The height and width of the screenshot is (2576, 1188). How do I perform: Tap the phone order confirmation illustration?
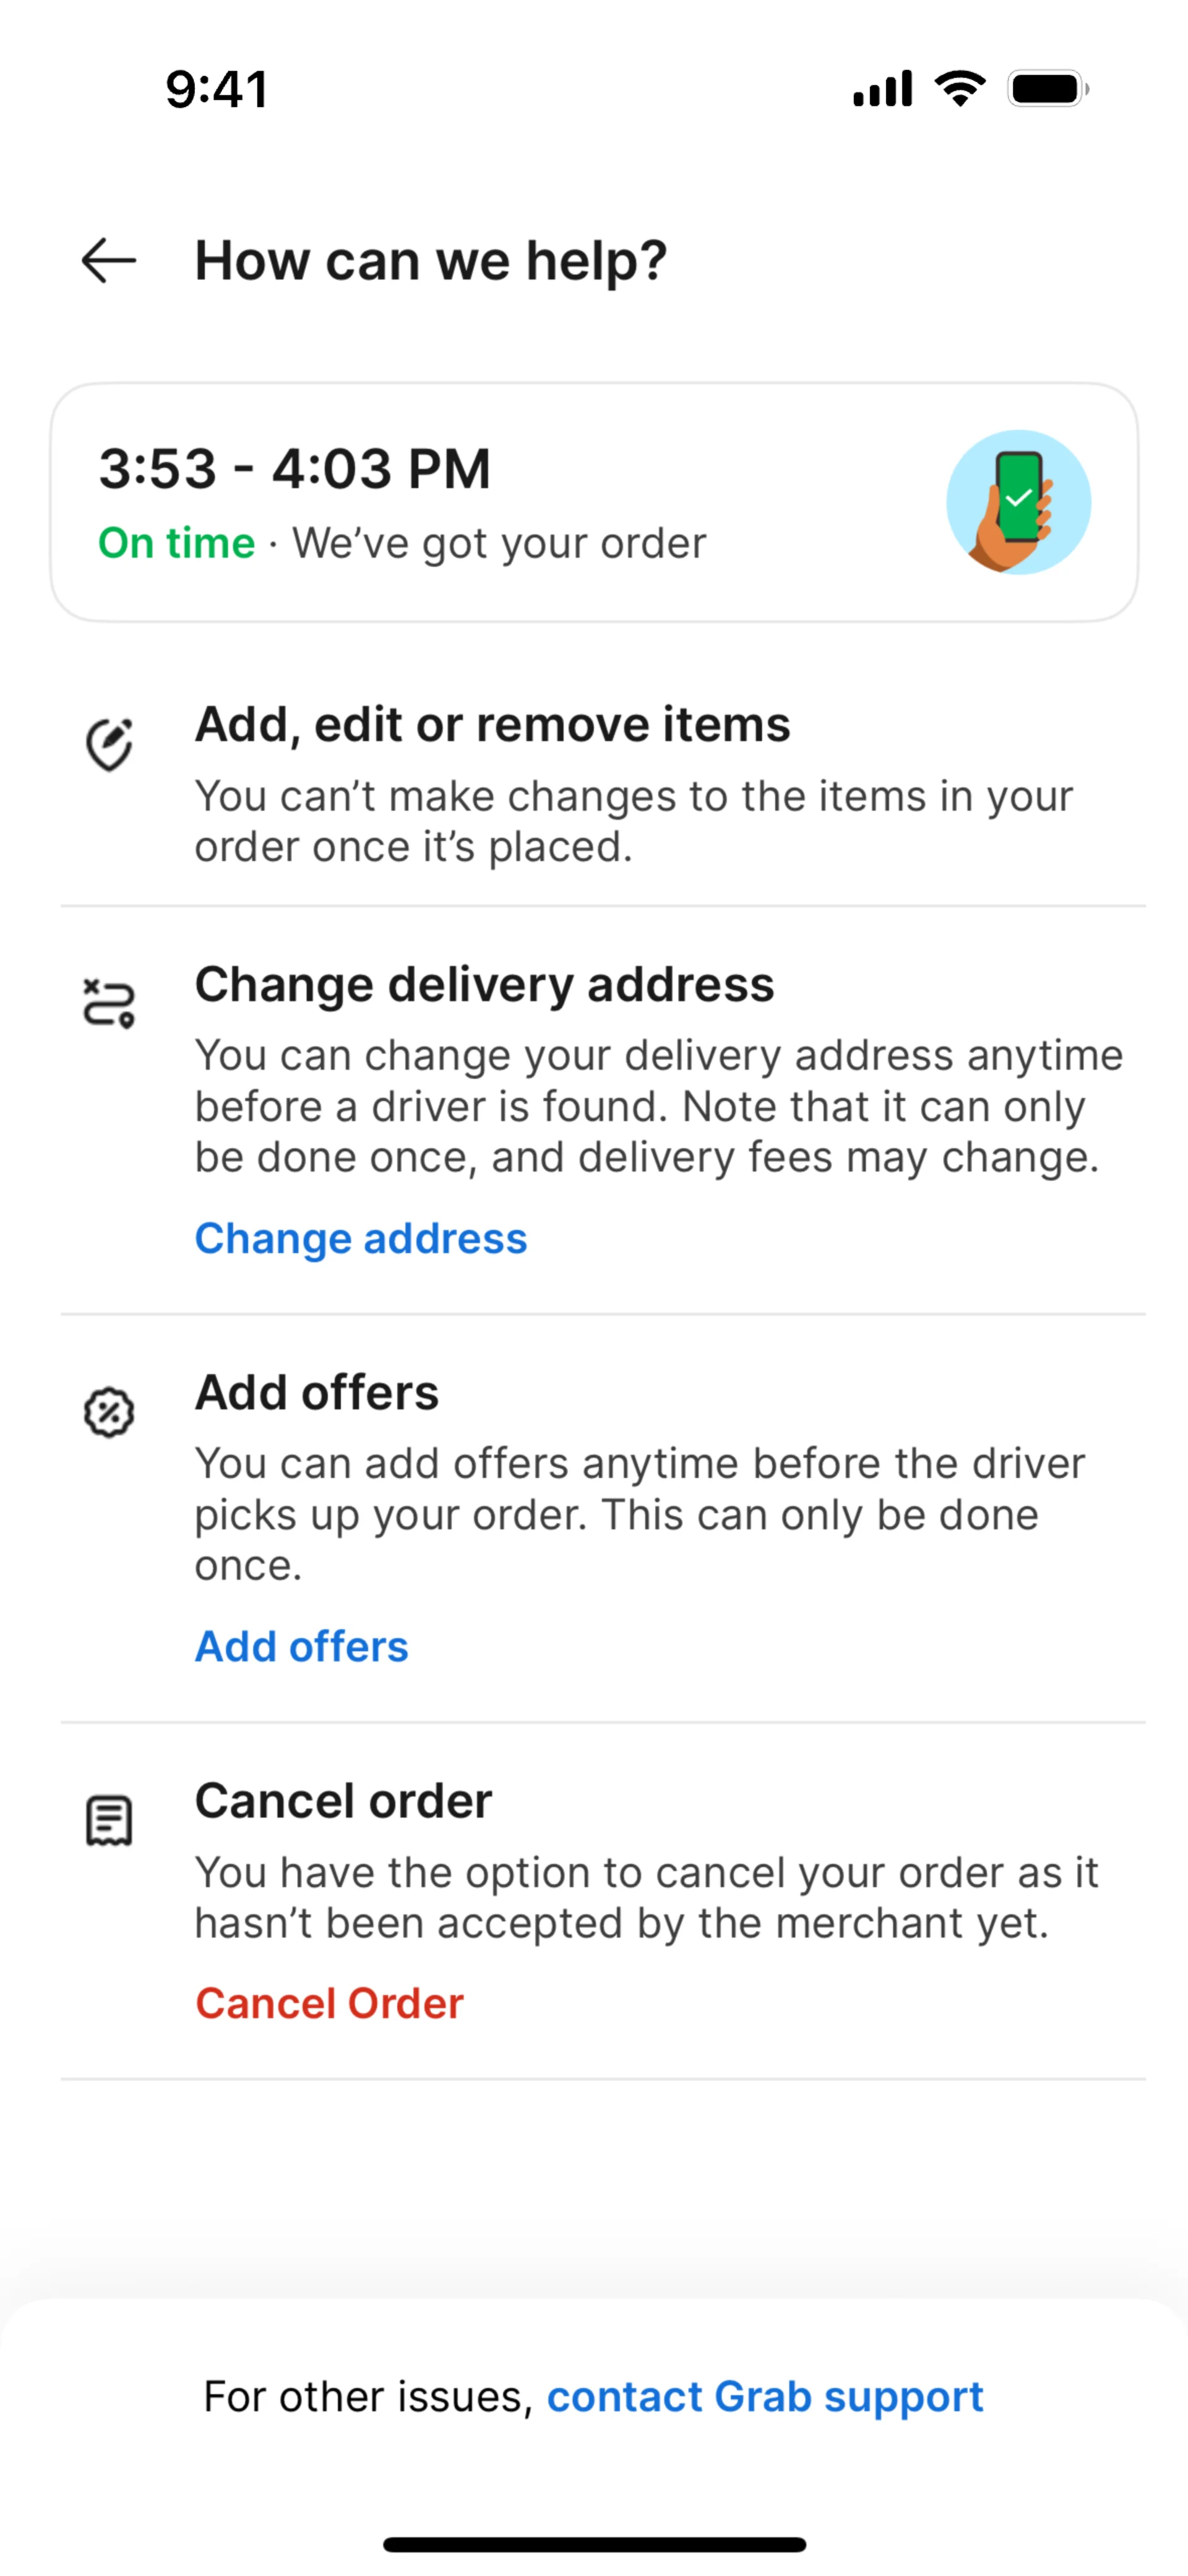pyautogui.click(x=1018, y=502)
